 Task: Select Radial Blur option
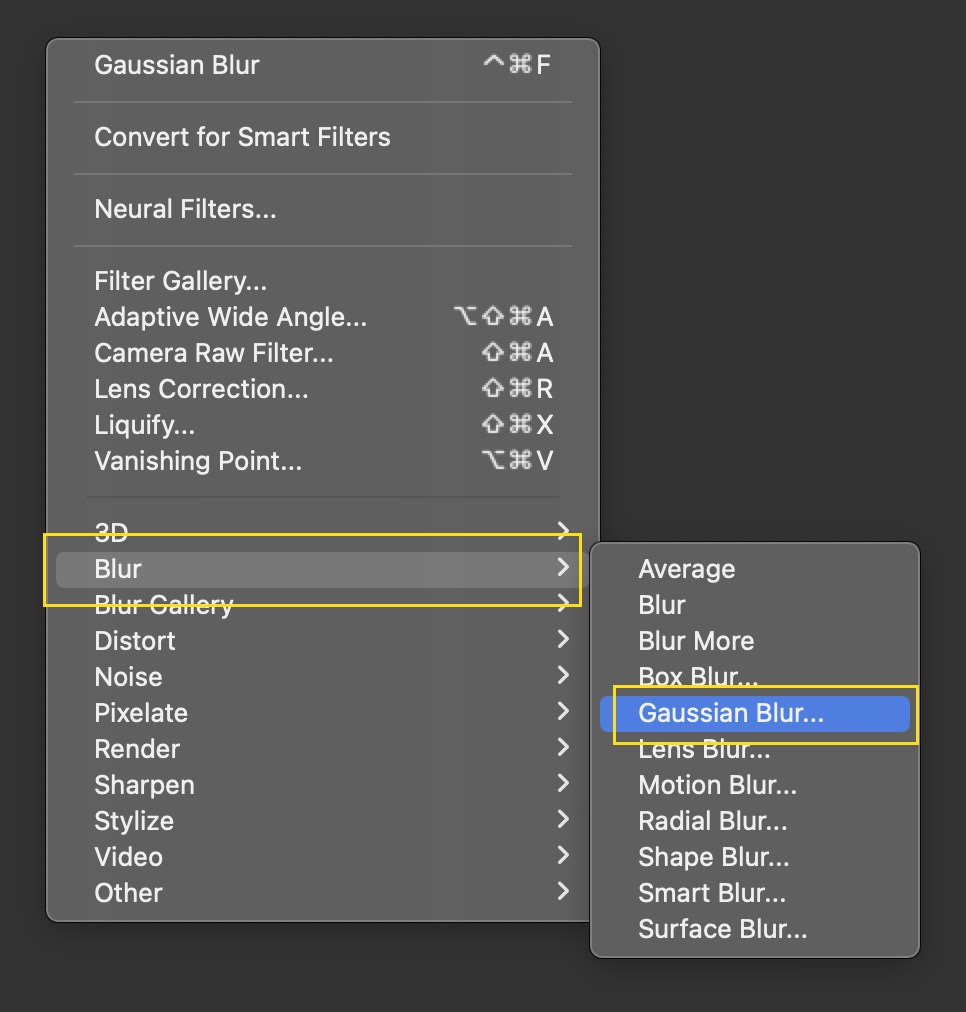[x=712, y=821]
